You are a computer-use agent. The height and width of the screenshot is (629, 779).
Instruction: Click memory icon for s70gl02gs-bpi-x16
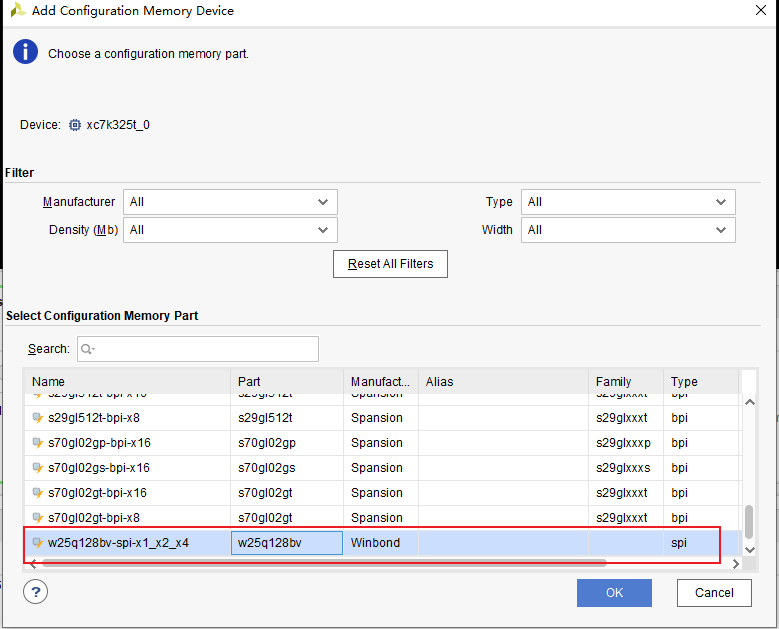tap(39, 468)
